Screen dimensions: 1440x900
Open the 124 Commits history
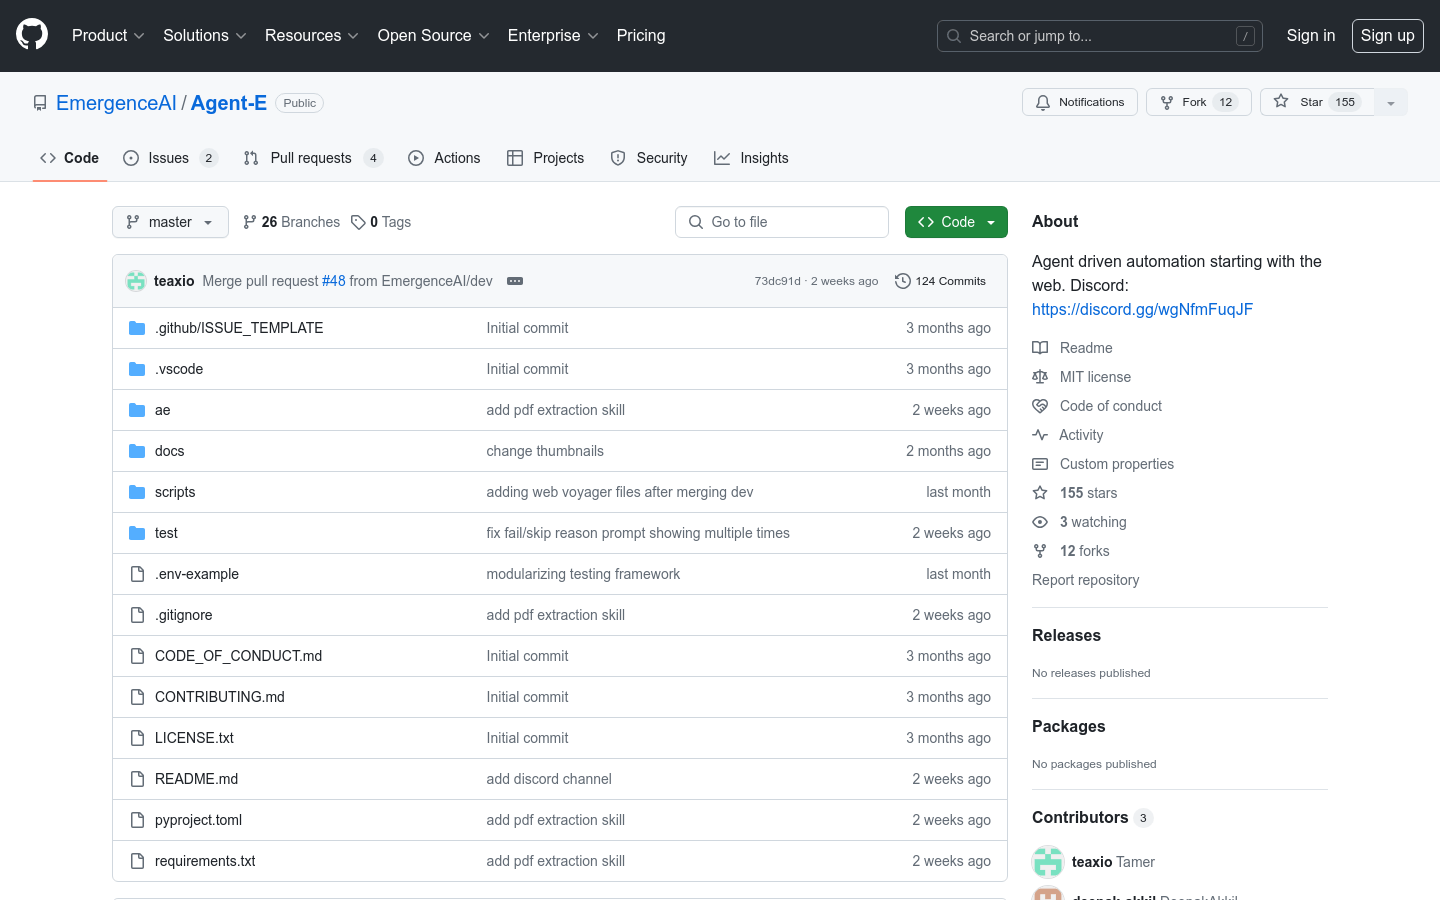[940, 281]
